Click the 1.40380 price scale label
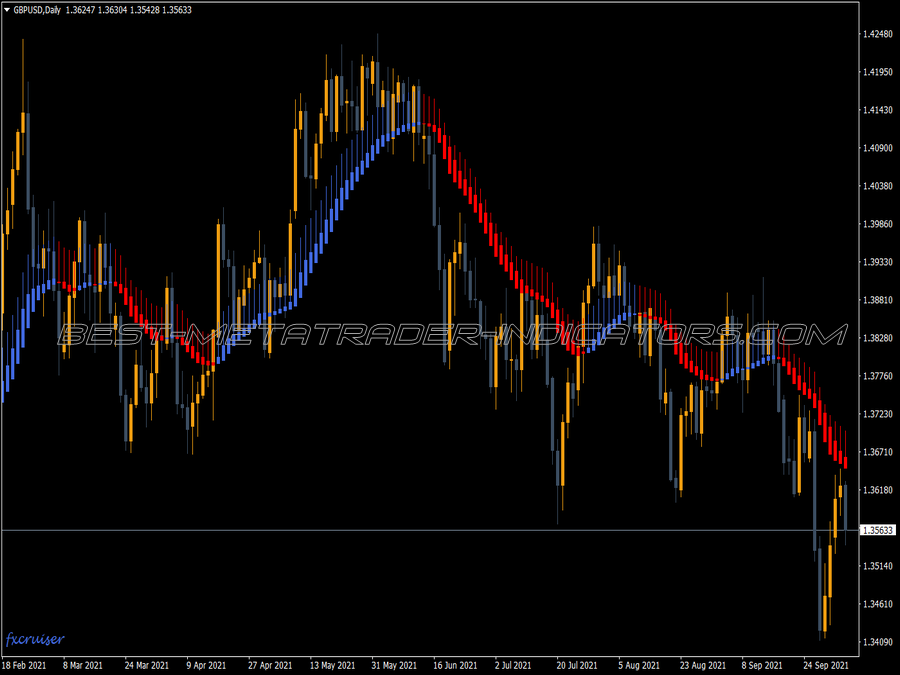The width and height of the screenshot is (900, 675). tap(878, 186)
